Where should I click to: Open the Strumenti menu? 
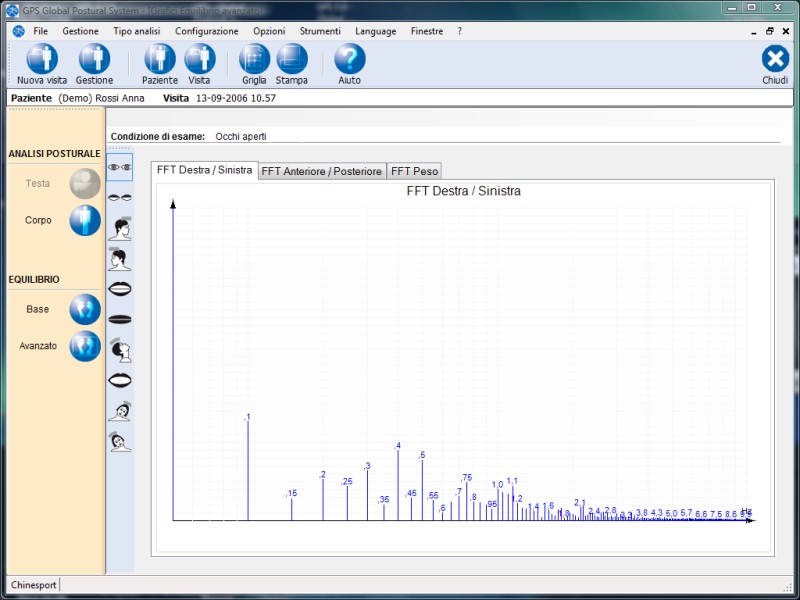pyautogui.click(x=320, y=31)
